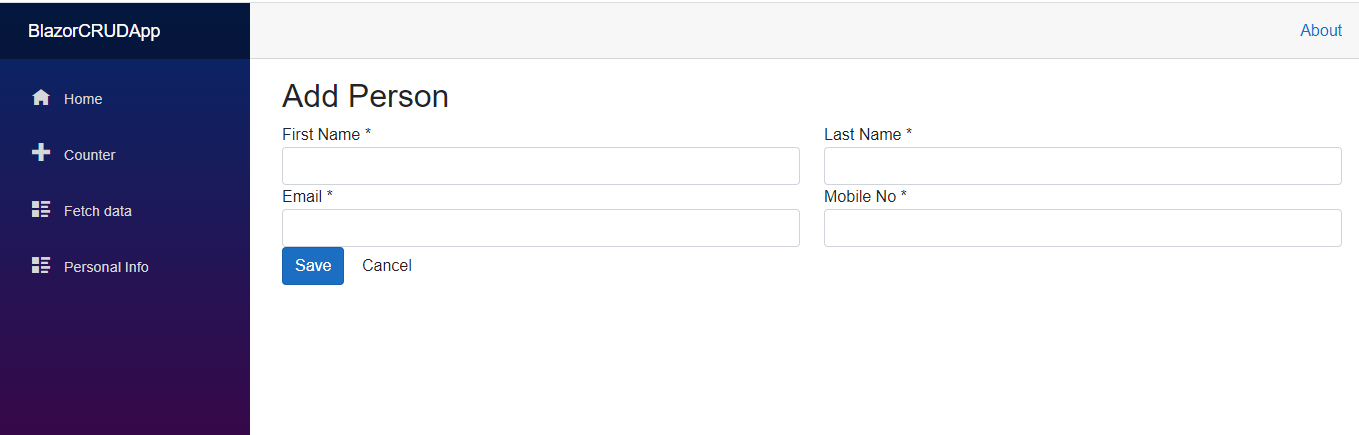Cancel adding the person
The width and height of the screenshot is (1359, 435).
click(387, 266)
